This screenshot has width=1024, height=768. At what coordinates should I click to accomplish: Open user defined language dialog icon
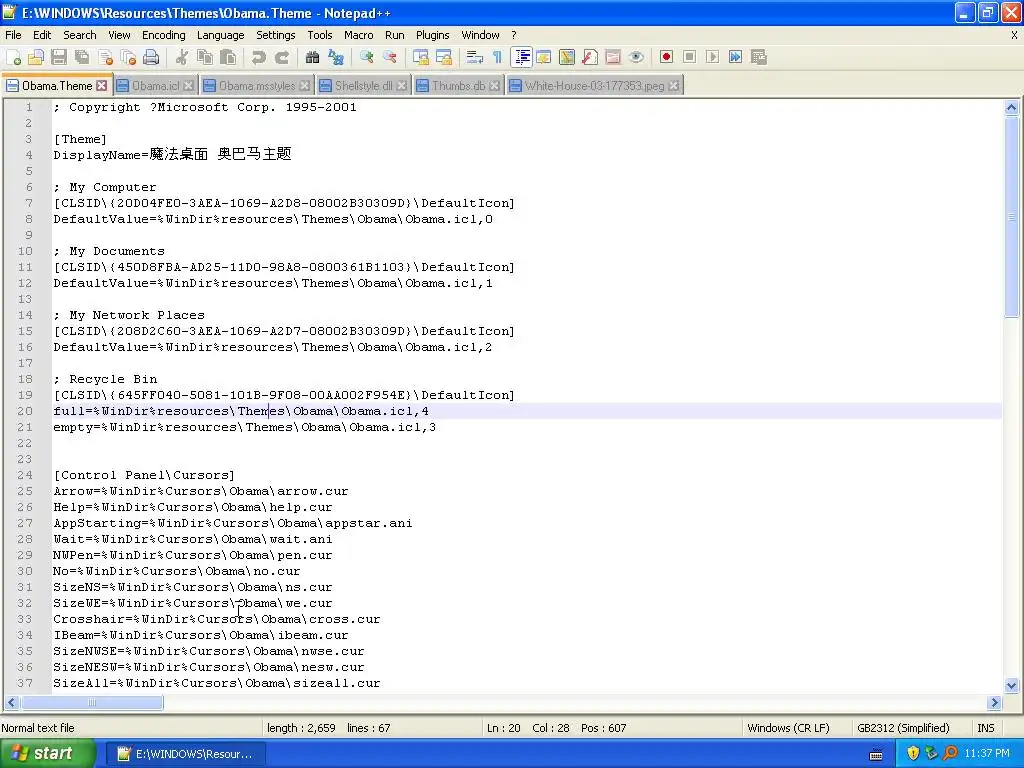[544, 57]
